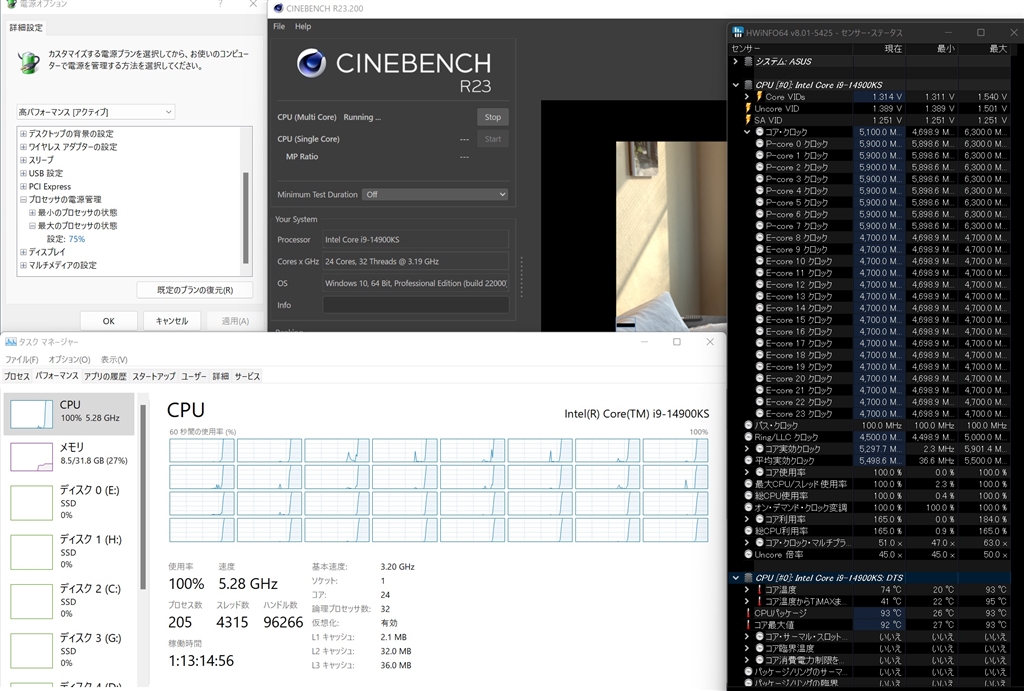The height and width of the screenshot is (691, 1024).
Task: Open the power plan dropdown 高パフォーマンス
Action: (x=95, y=112)
